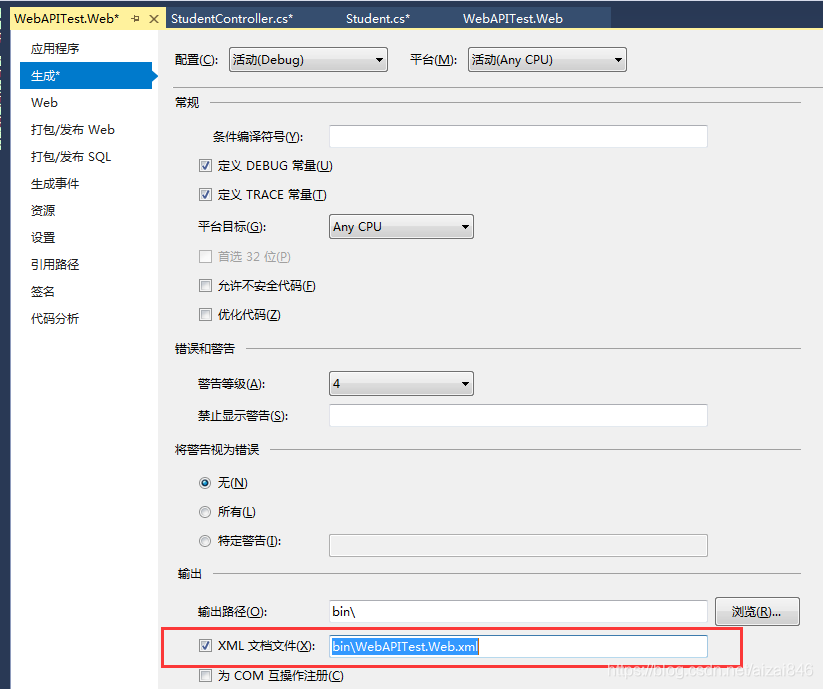Open the Web settings page
This screenshot has height=689, width=823.
pos(45,103)
